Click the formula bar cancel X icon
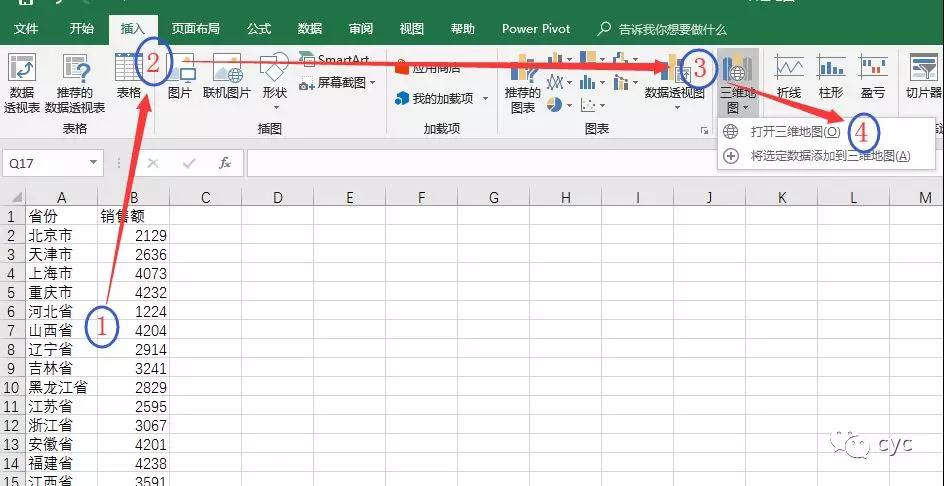 (x=153, y=163)
